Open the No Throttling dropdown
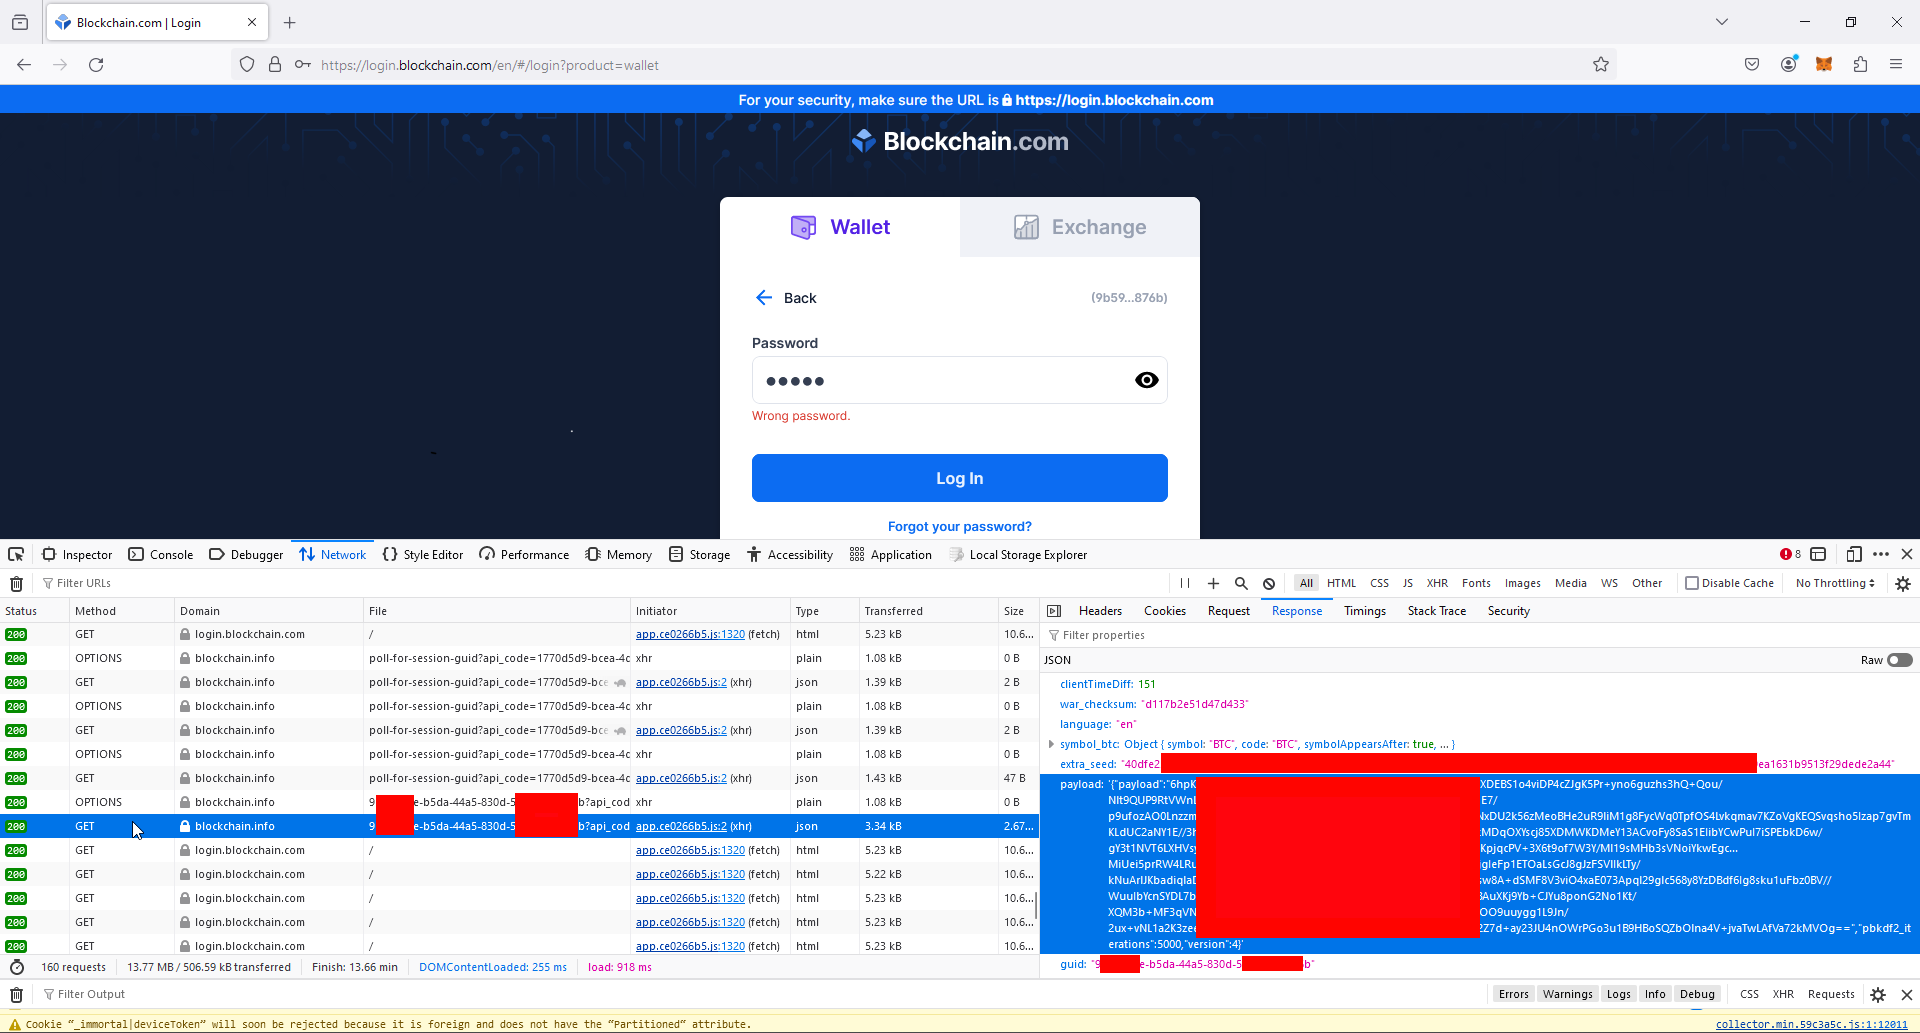Image resolution: width=1920 pixels, height=1033 pixels. [1834, 583]
